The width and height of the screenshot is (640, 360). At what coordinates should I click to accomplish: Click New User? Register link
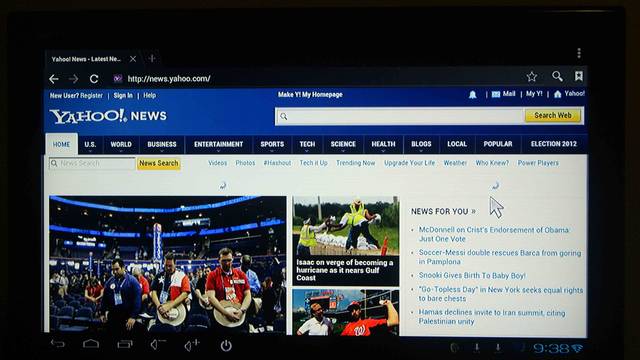click(x=76, y=96)
